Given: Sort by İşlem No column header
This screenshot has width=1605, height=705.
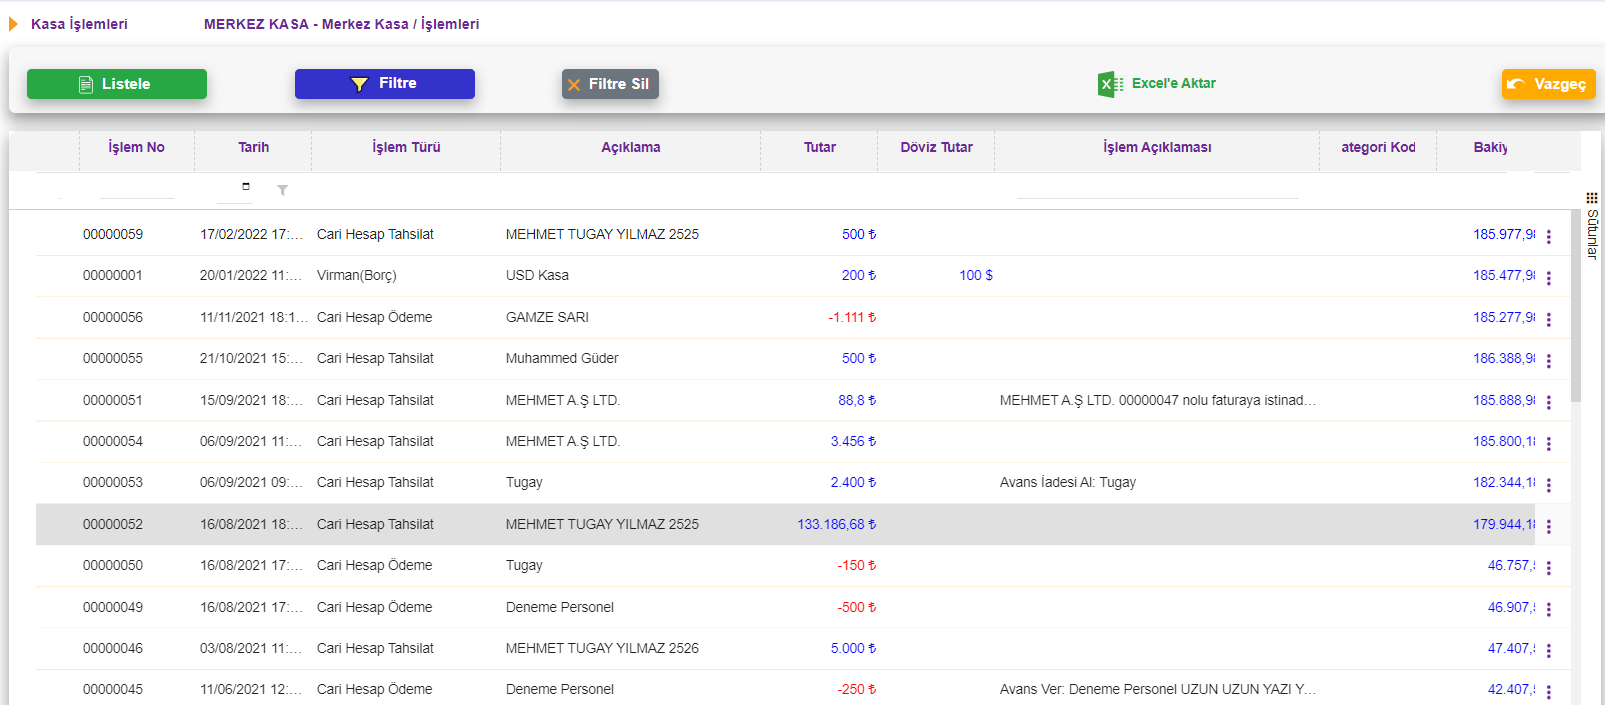Looking at the screenshot, I should [137, 147].
